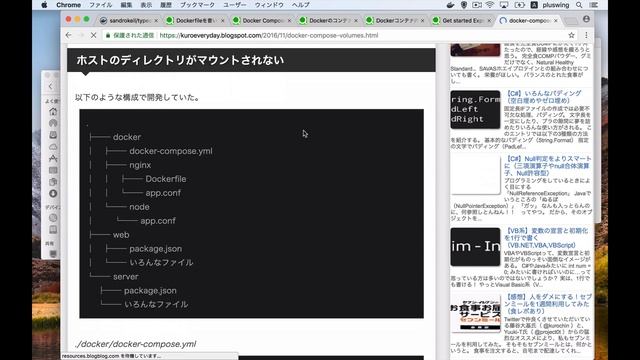Image resolution: width=640 pixels, height=360 pixels.
Task: Open a new tab button
Action: click(571, 20)
